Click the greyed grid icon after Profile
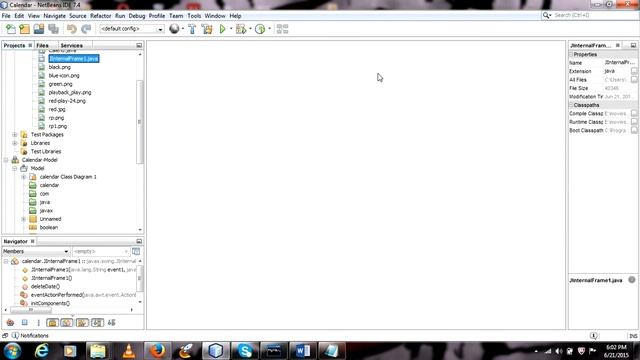This screenshot has width=640, height=360. click(x=282, y=29)
